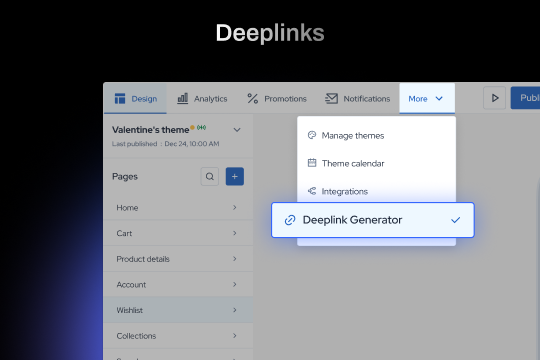Click the checkmark on Deeplink Generator
Screen dimensions: 540x360
click(456, 220)
